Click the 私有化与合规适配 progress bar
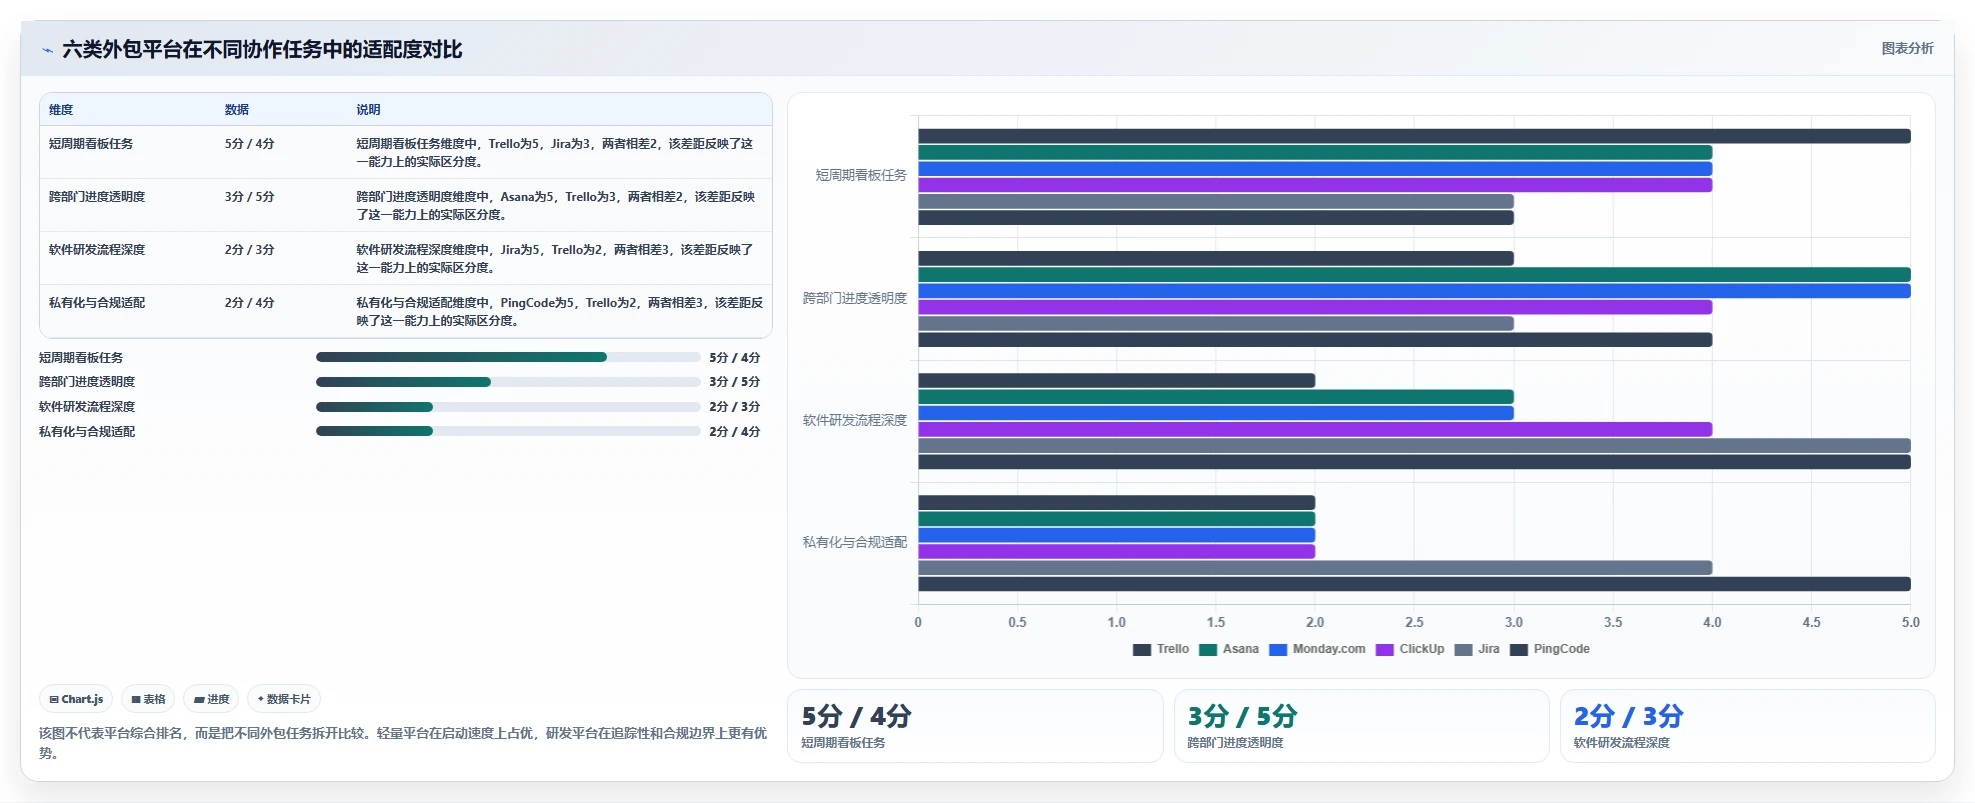Screen dimensions: 1975x803 point(508,432)
